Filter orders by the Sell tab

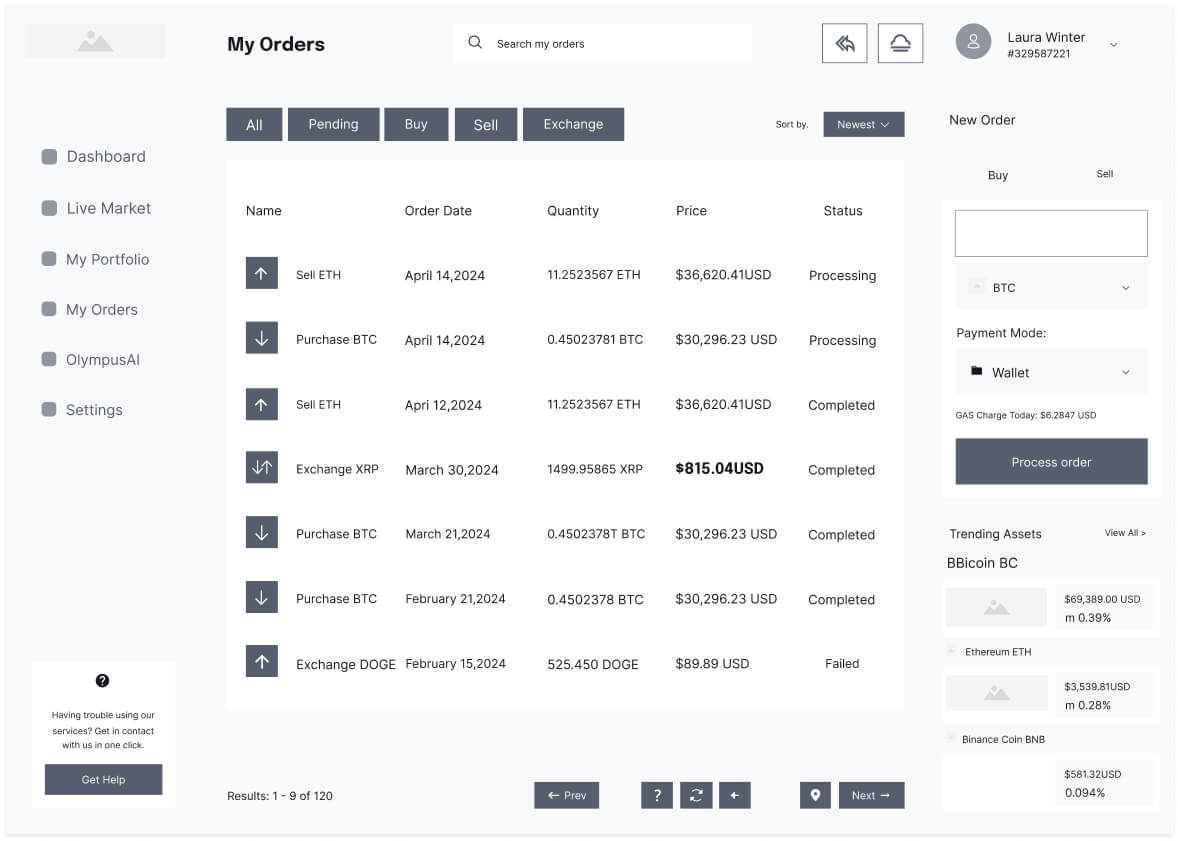485,124
